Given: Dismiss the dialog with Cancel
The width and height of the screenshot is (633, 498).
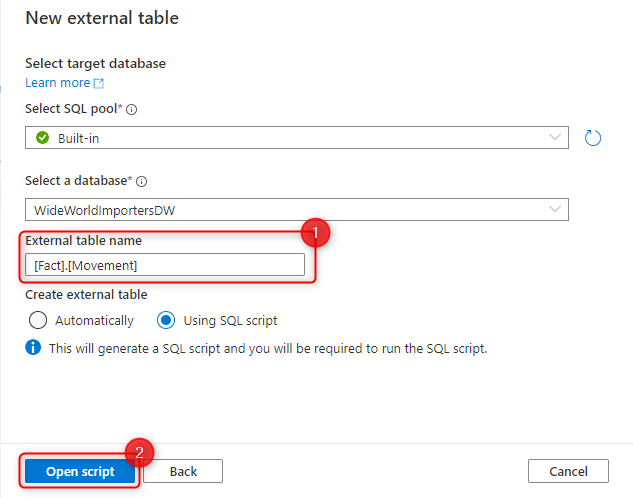Looking at the screenshot, I should [568, 471].
